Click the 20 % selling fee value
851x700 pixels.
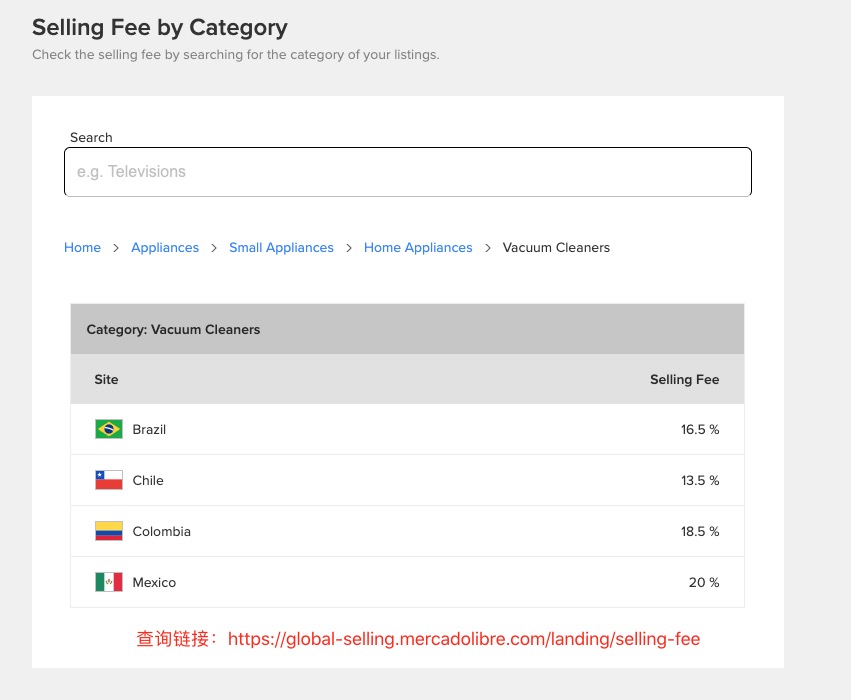click(x=704, y=582)
